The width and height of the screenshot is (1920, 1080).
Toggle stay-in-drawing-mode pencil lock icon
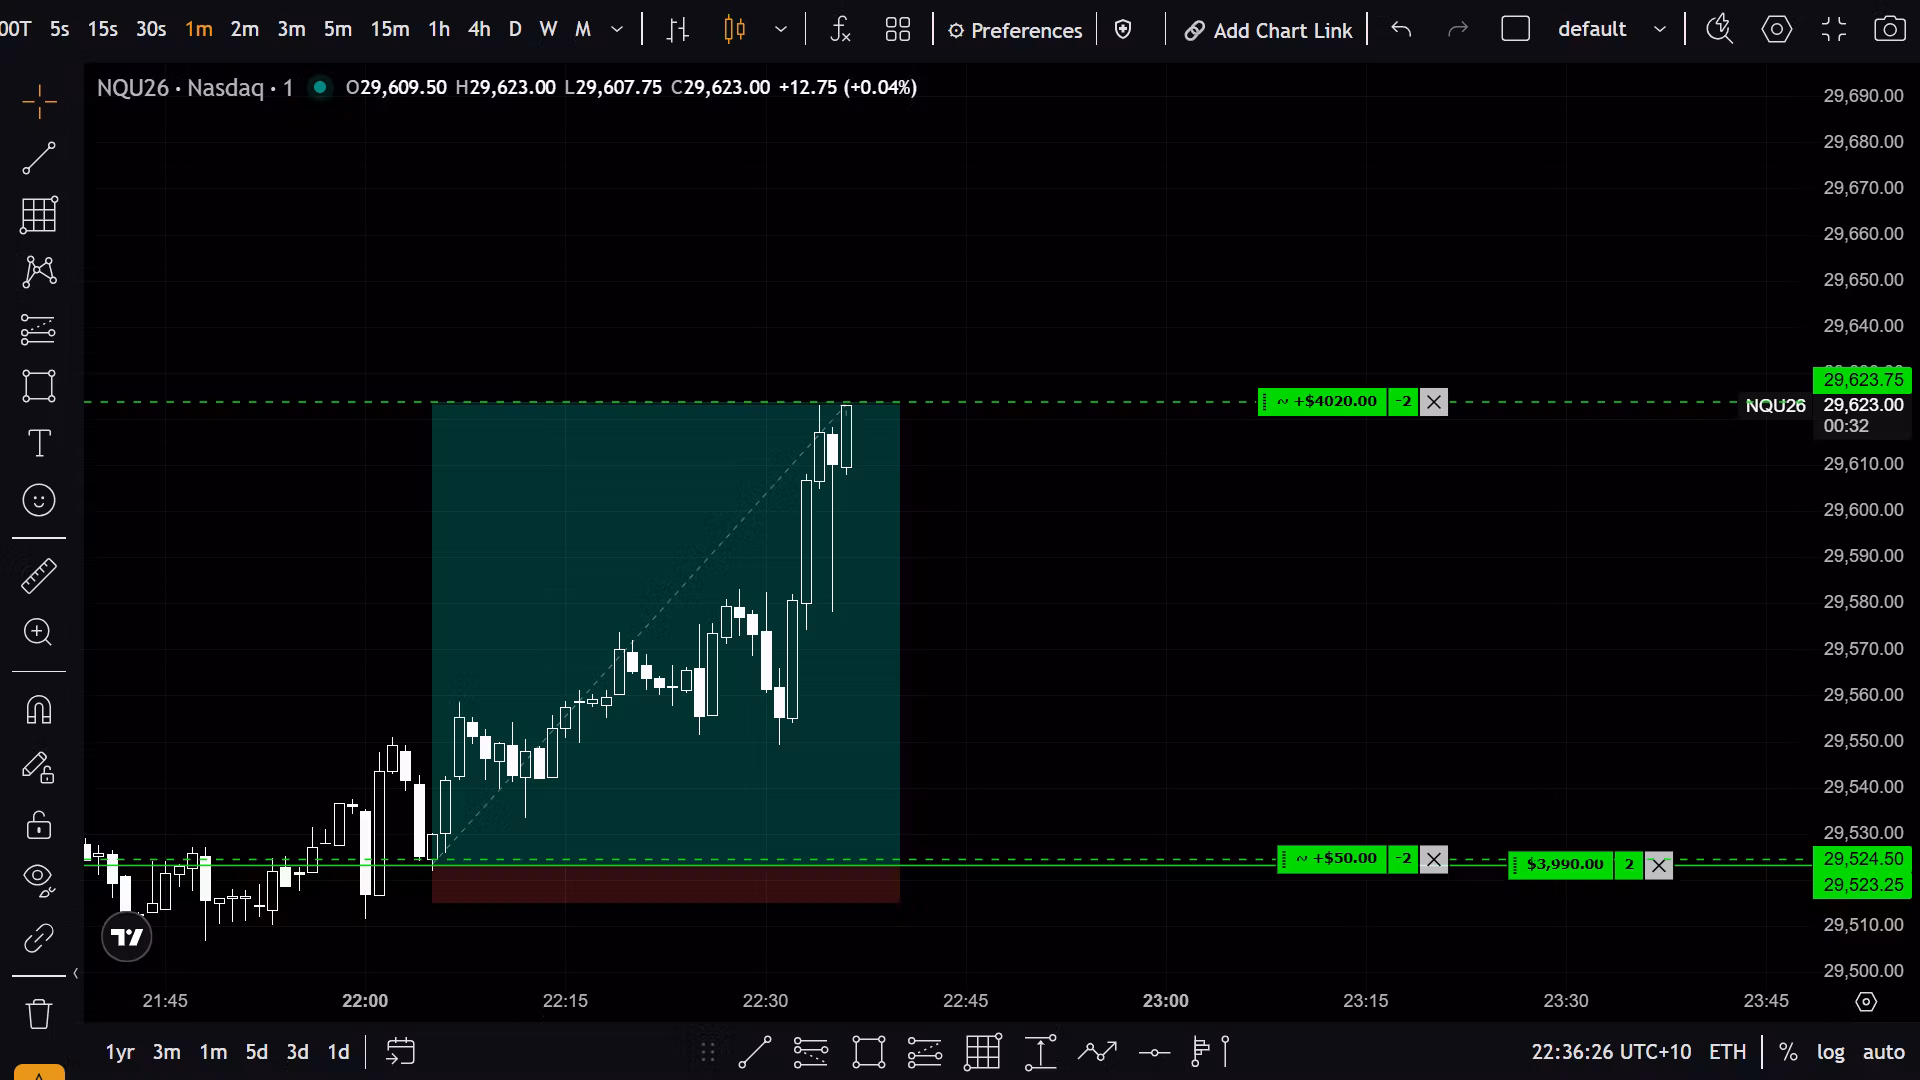pos(39,767)
